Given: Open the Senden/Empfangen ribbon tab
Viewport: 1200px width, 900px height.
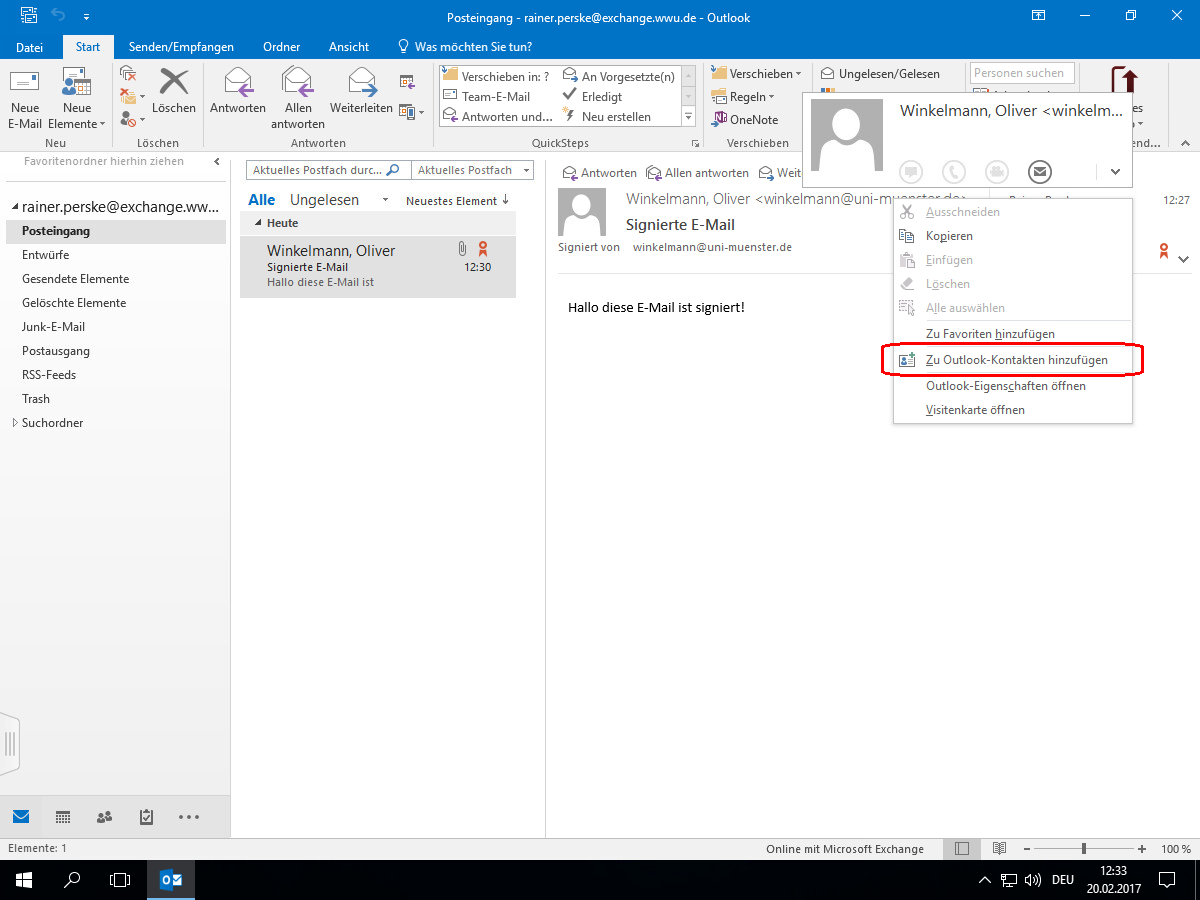Looking at the screenshot, I should click(181, 47).
